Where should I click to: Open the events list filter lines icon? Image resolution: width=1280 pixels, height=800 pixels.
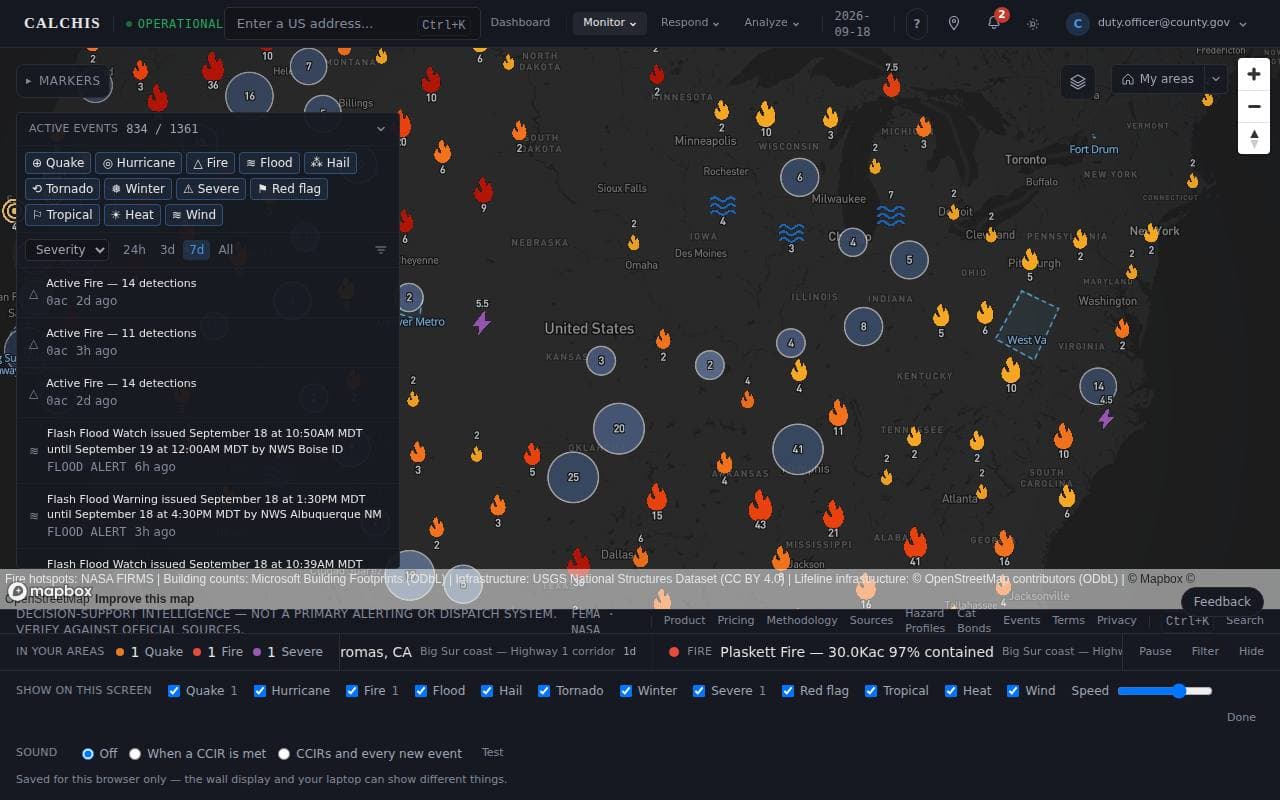(x=380, y=250)
